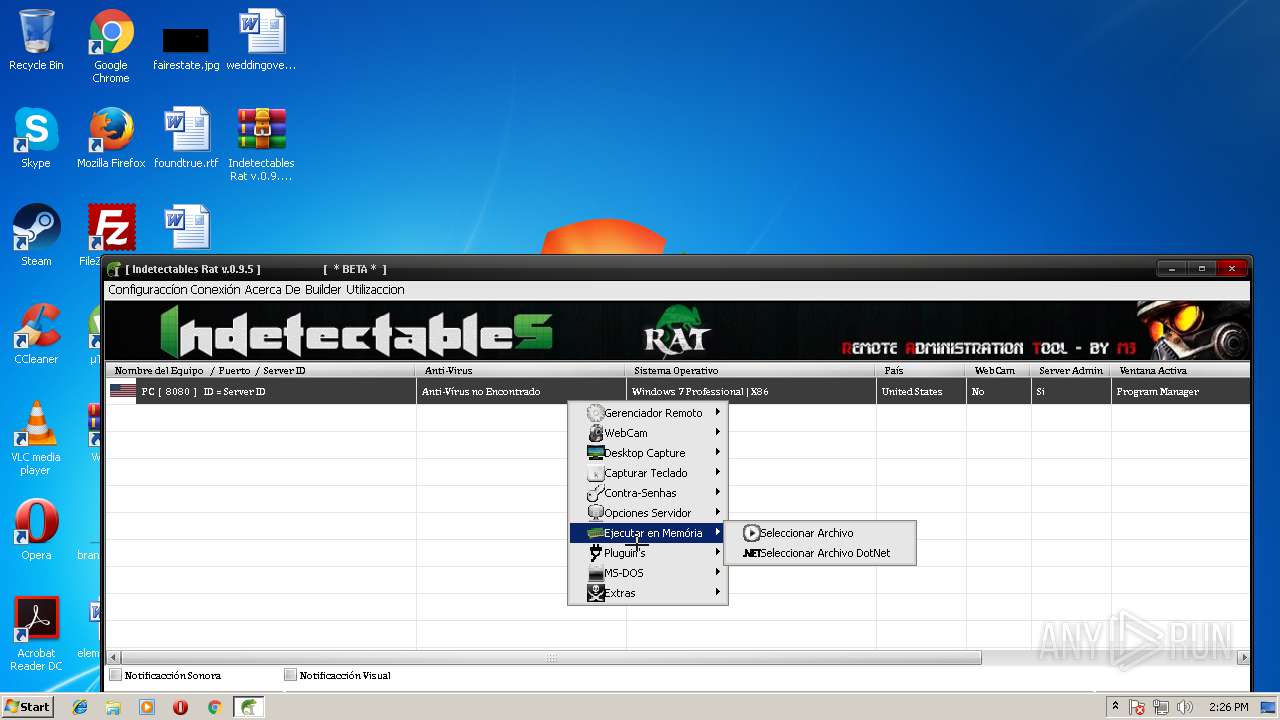Select the Opera desktop shortcut

(x=36, y=531)
